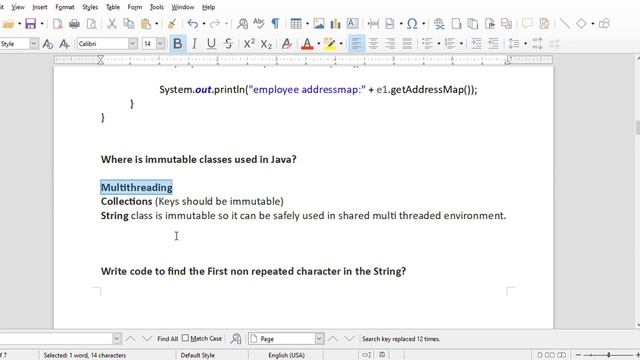Open the Styles menu
Viewport: 640px width, 360px height.
(x=90, y=7)
